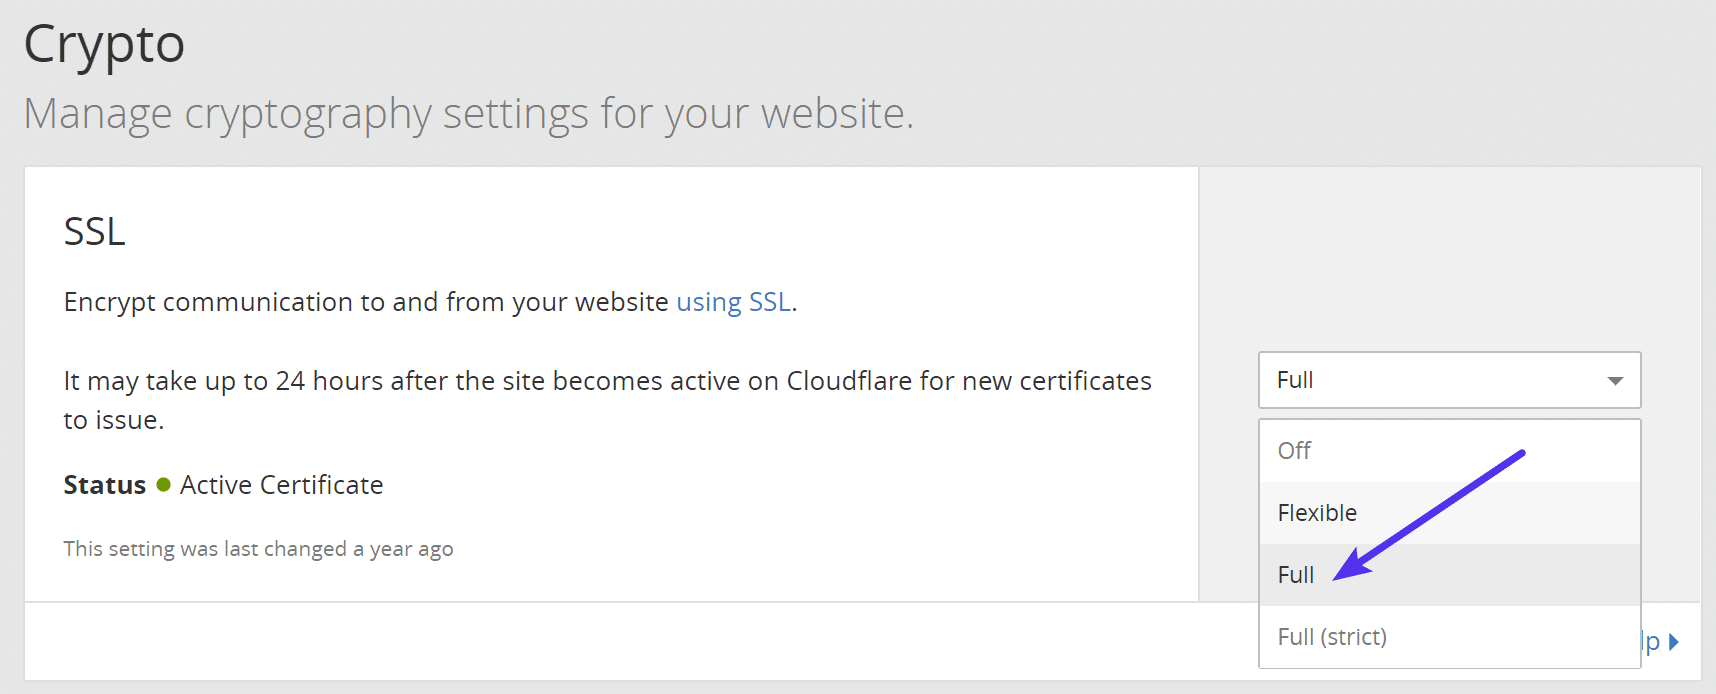The image size is (1716, 694).
Task: Click the Crypto page heading
Action: (x=103, y=43)
